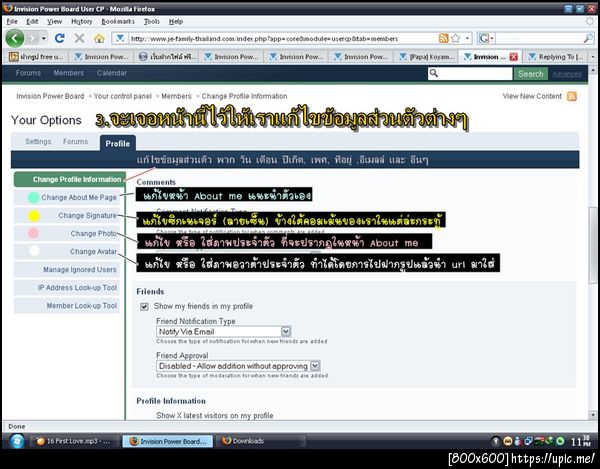Open Change Photo page

67,233
